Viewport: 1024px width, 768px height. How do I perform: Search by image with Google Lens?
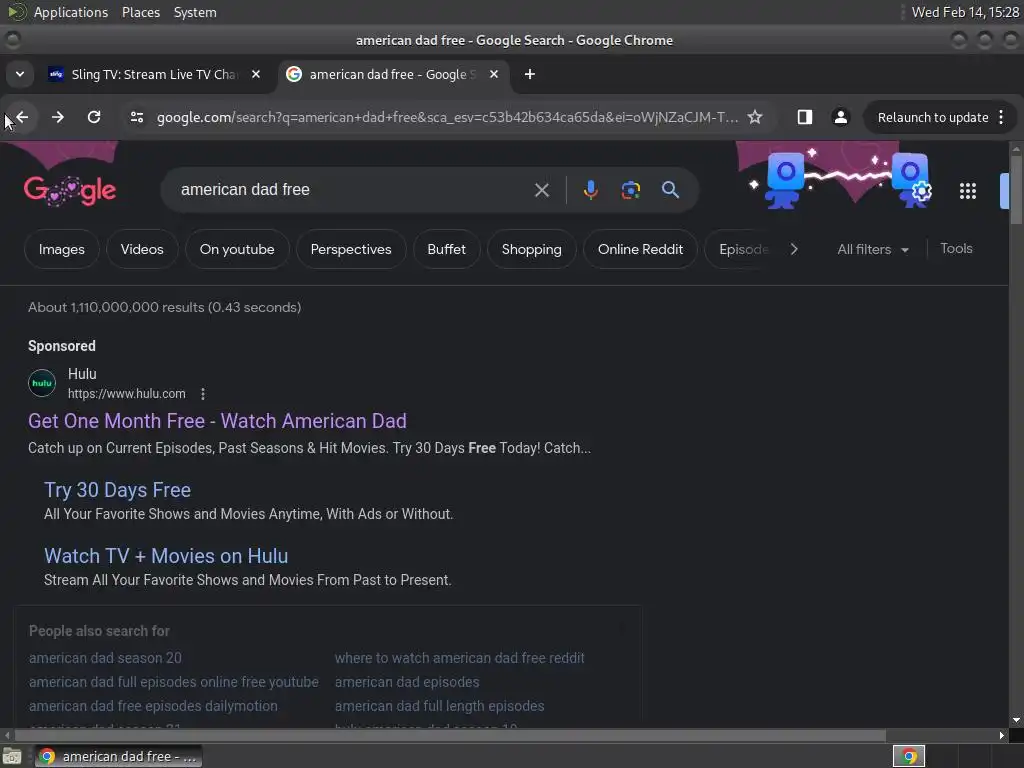(x=630, y=190)
